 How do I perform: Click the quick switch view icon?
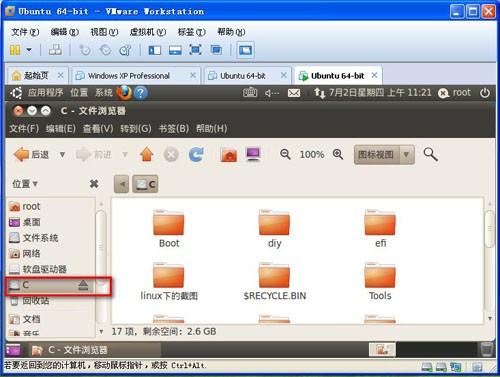[175, 50]
